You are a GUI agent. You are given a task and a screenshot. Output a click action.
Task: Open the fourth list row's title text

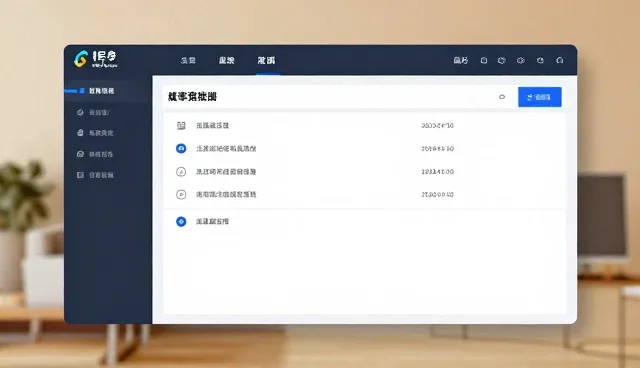coord(226,195)
